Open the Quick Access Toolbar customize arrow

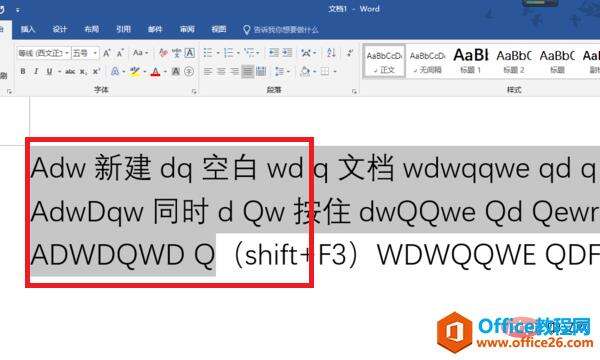click(x=18, y=10)
